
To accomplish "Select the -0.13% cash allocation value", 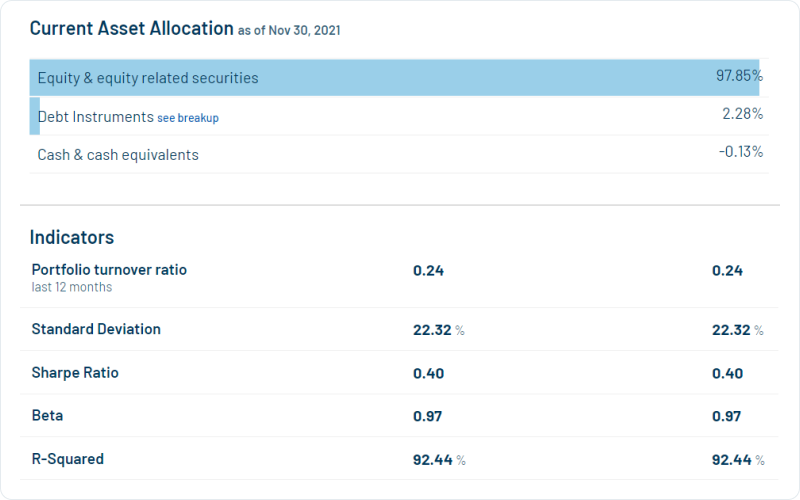I will [741, 152].
